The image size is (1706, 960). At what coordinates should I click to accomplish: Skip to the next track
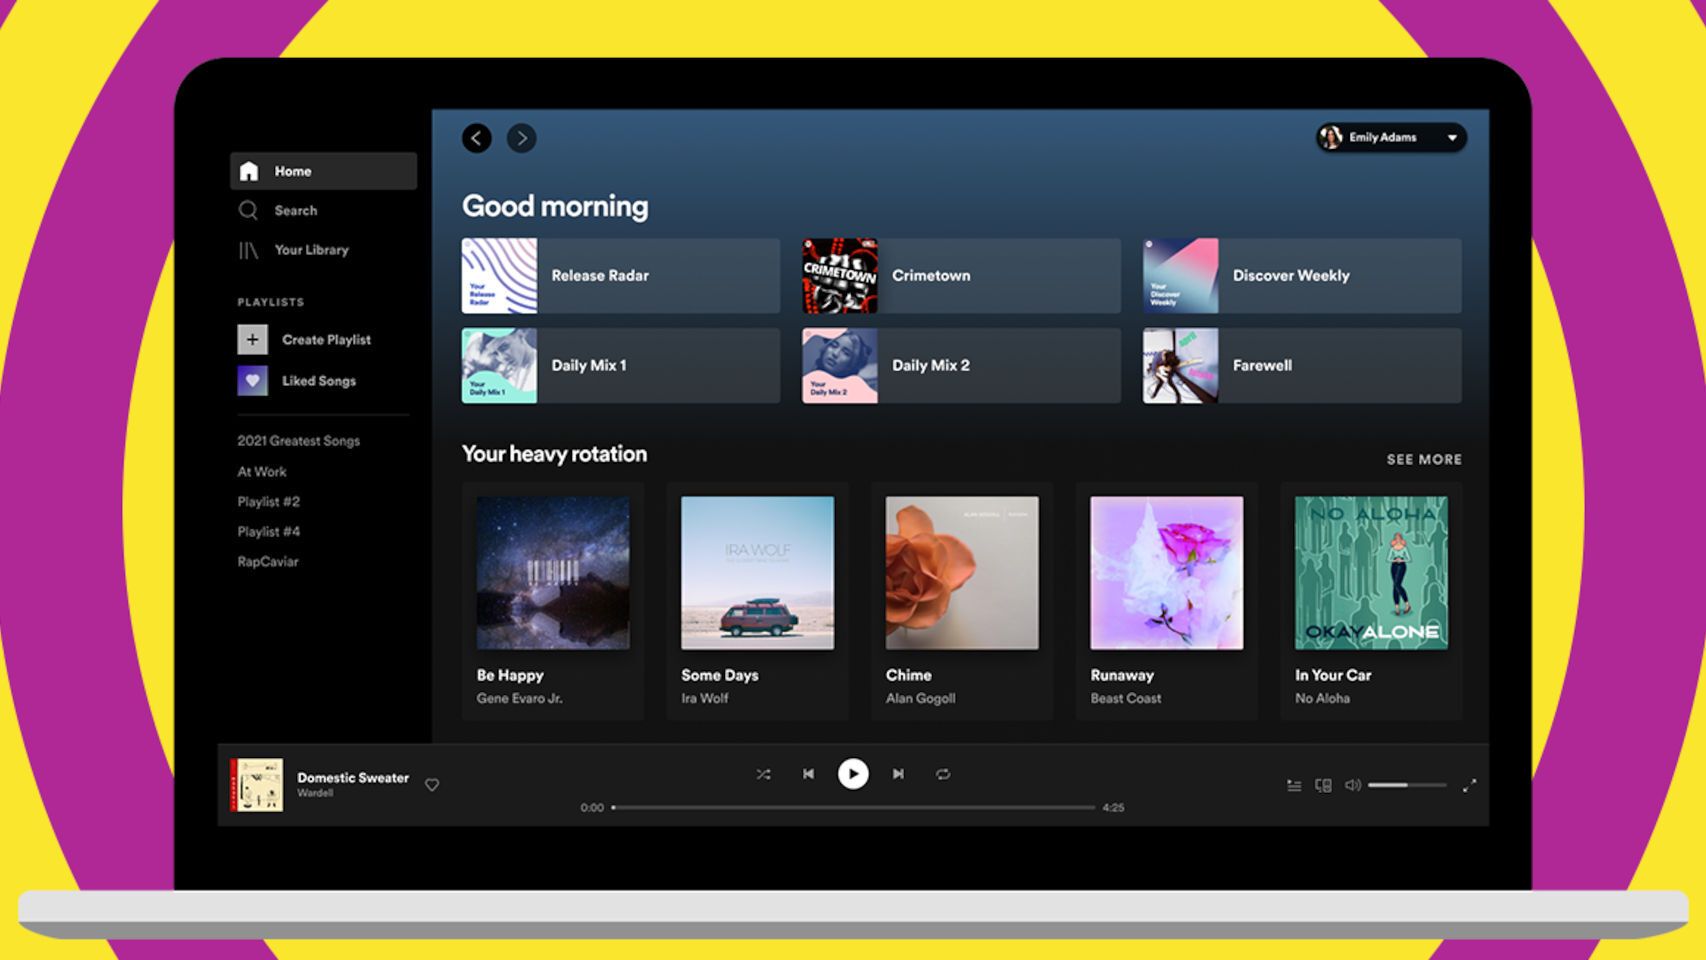pyautogui.click(x=898, y=774)
